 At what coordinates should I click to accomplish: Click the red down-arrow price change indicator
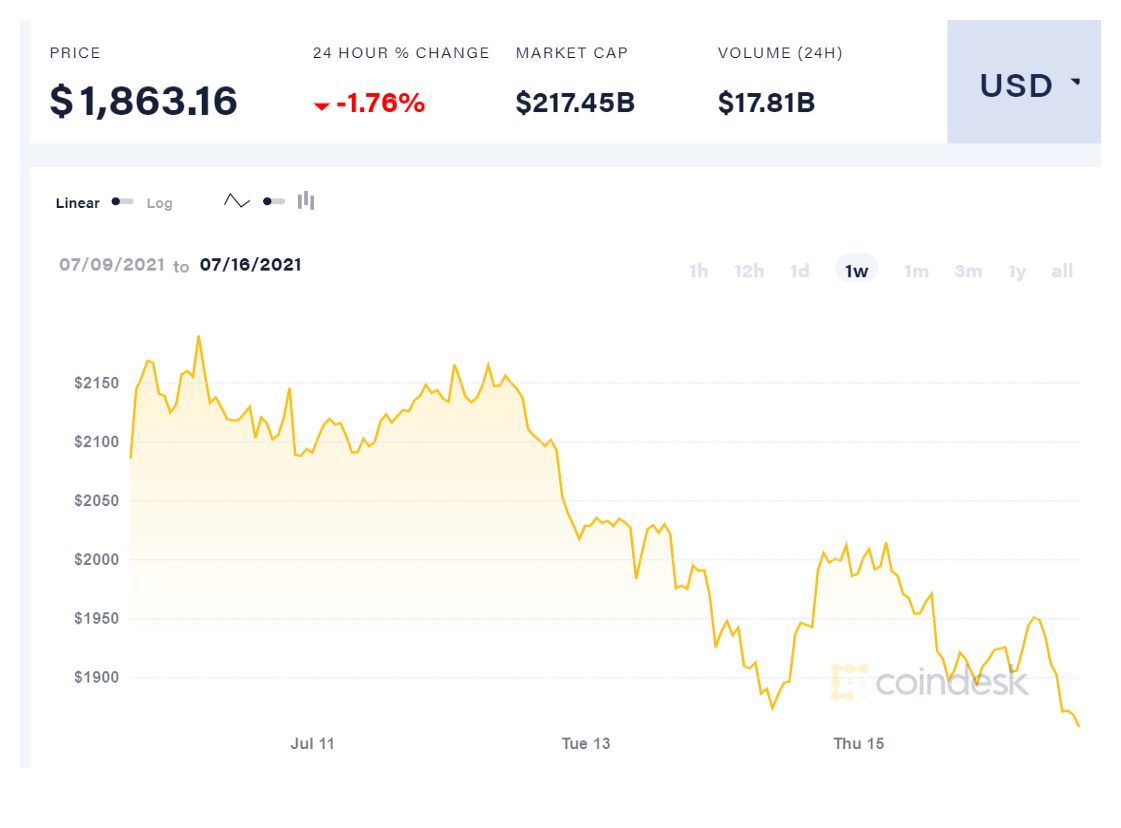(x=322, y=105)
